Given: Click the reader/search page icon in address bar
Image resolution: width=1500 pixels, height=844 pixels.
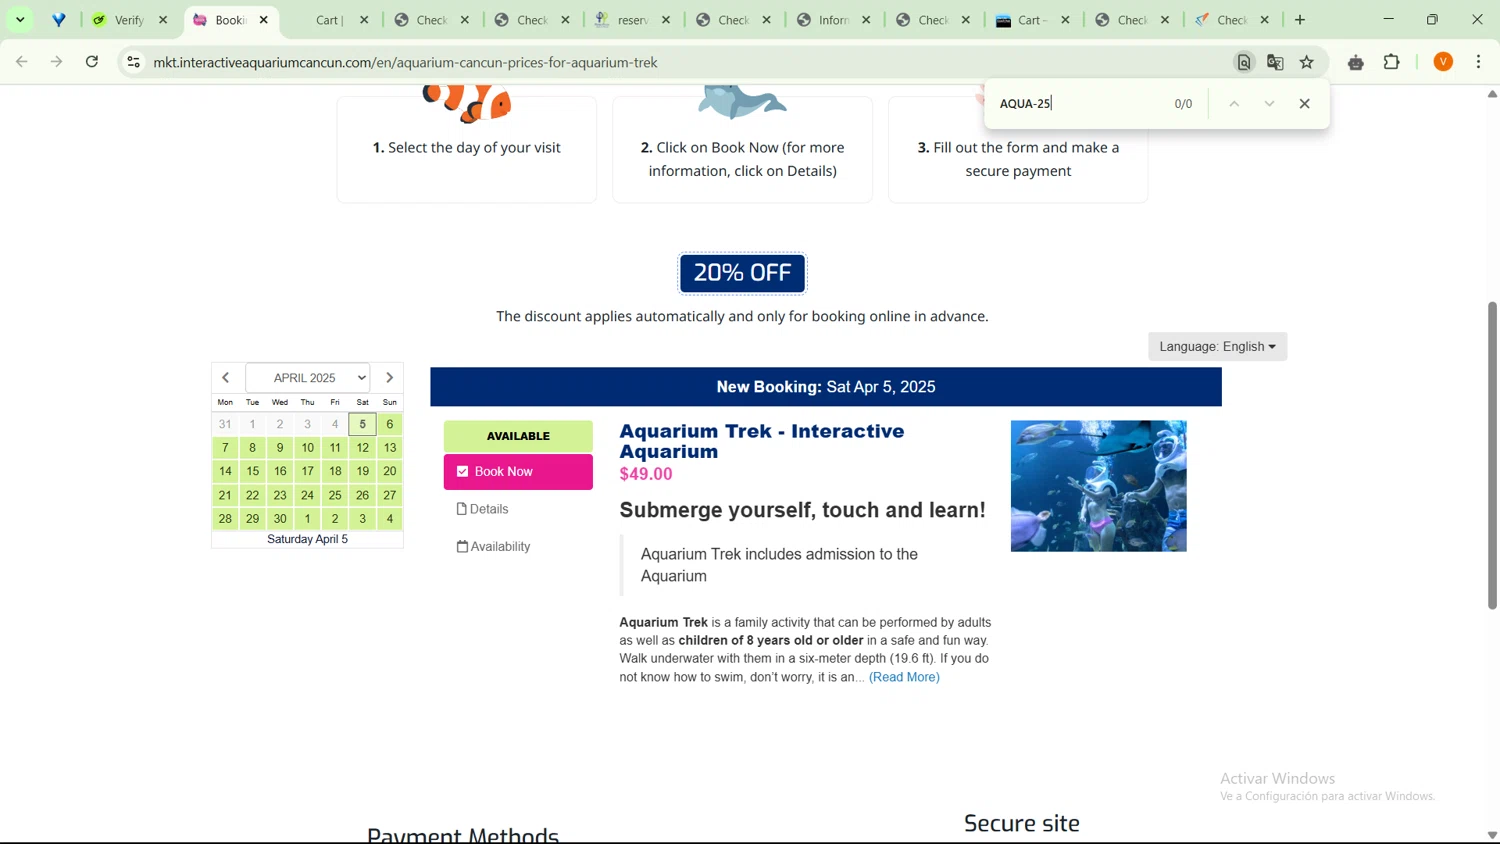Looking at the screenshot, I should (1244, 62).
